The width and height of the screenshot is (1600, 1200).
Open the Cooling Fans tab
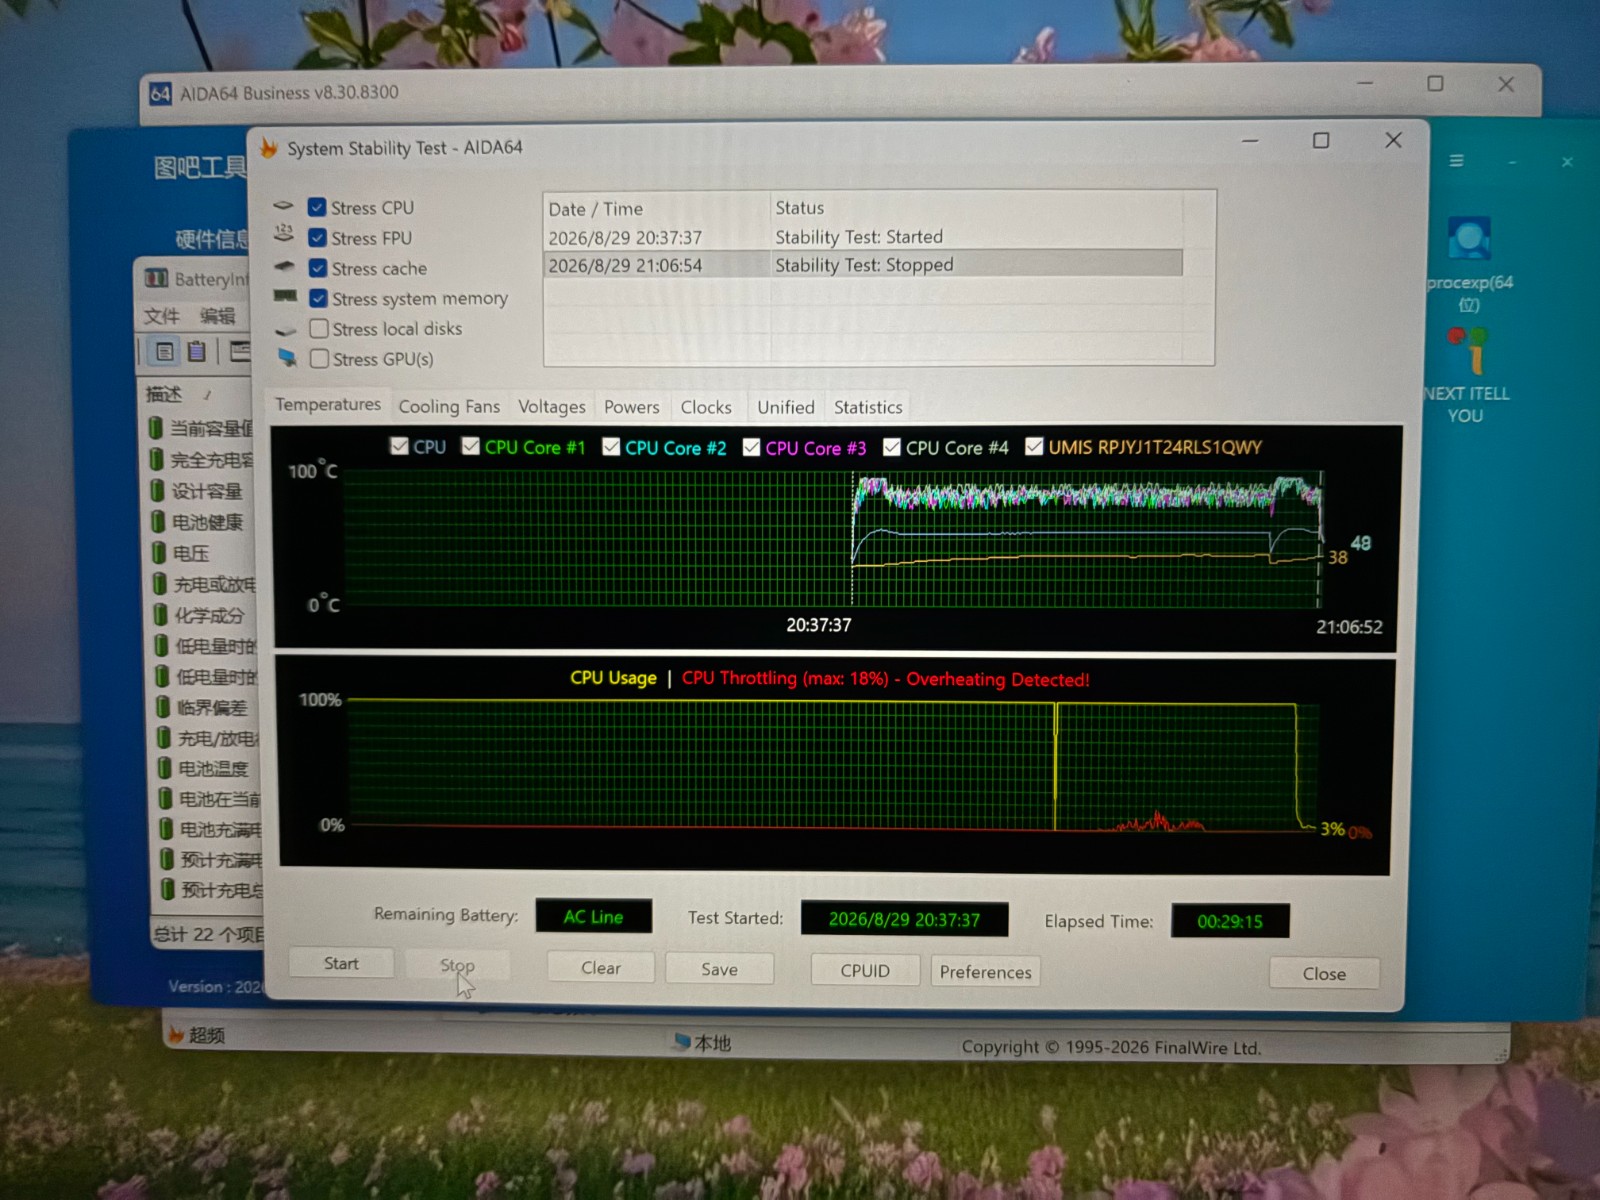pos(449,406)
